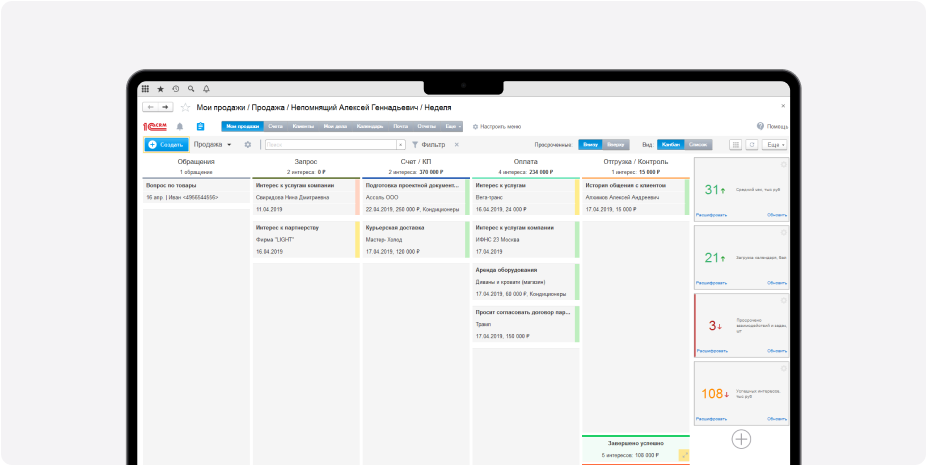Open the clipboard tasks icon

tap(200, 127)
